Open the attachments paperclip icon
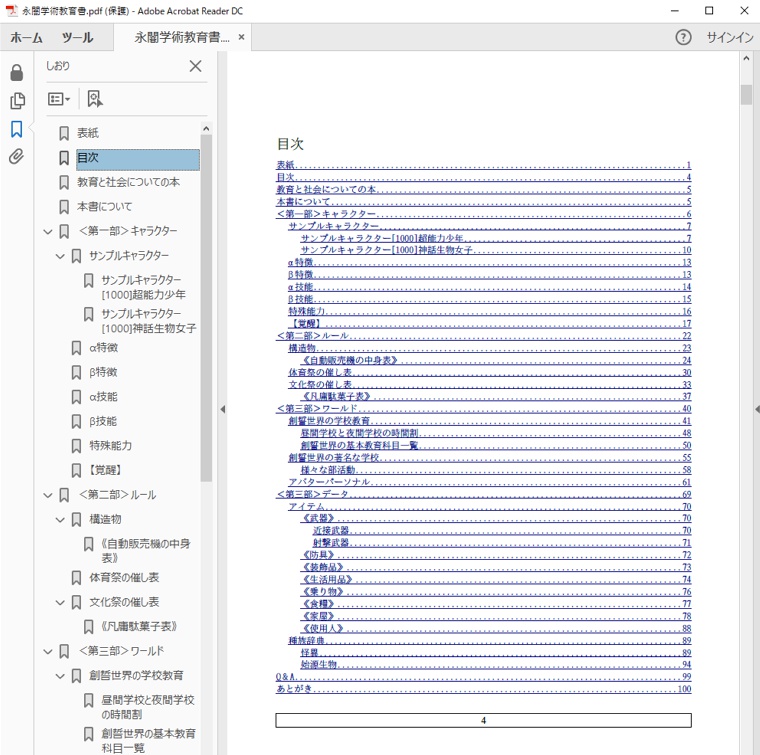 [x=16, y=157]
